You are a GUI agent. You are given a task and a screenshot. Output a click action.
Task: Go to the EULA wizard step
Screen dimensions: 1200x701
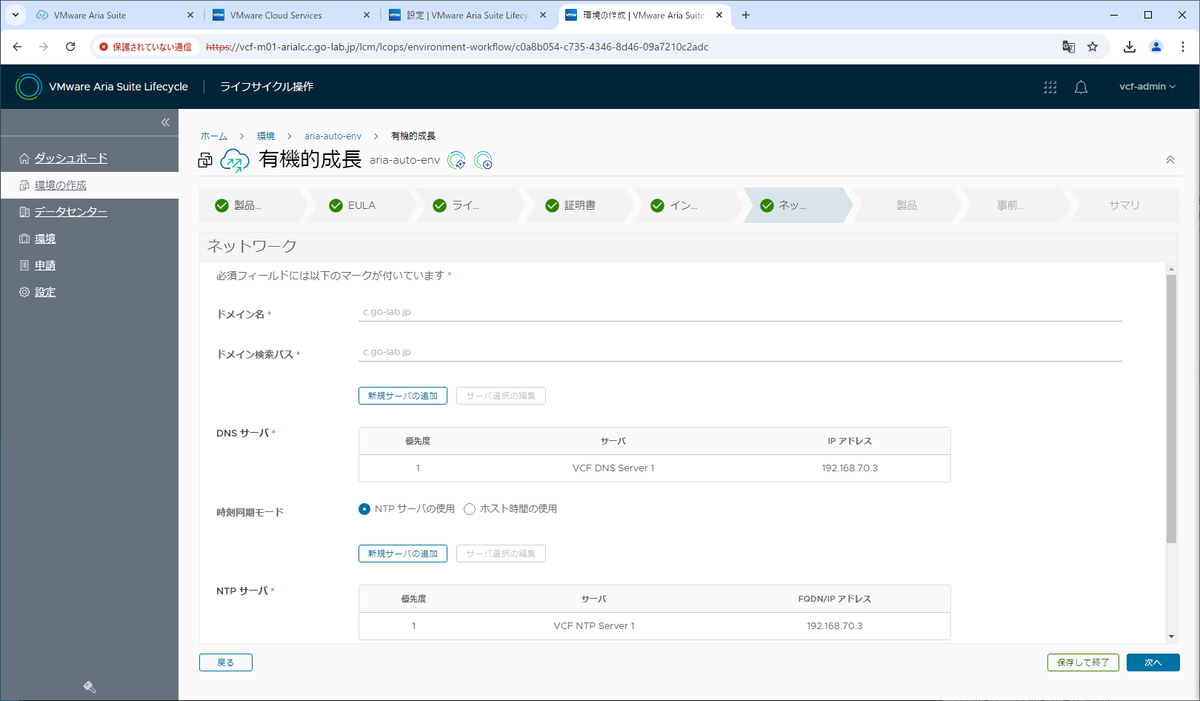coord(362,205)
